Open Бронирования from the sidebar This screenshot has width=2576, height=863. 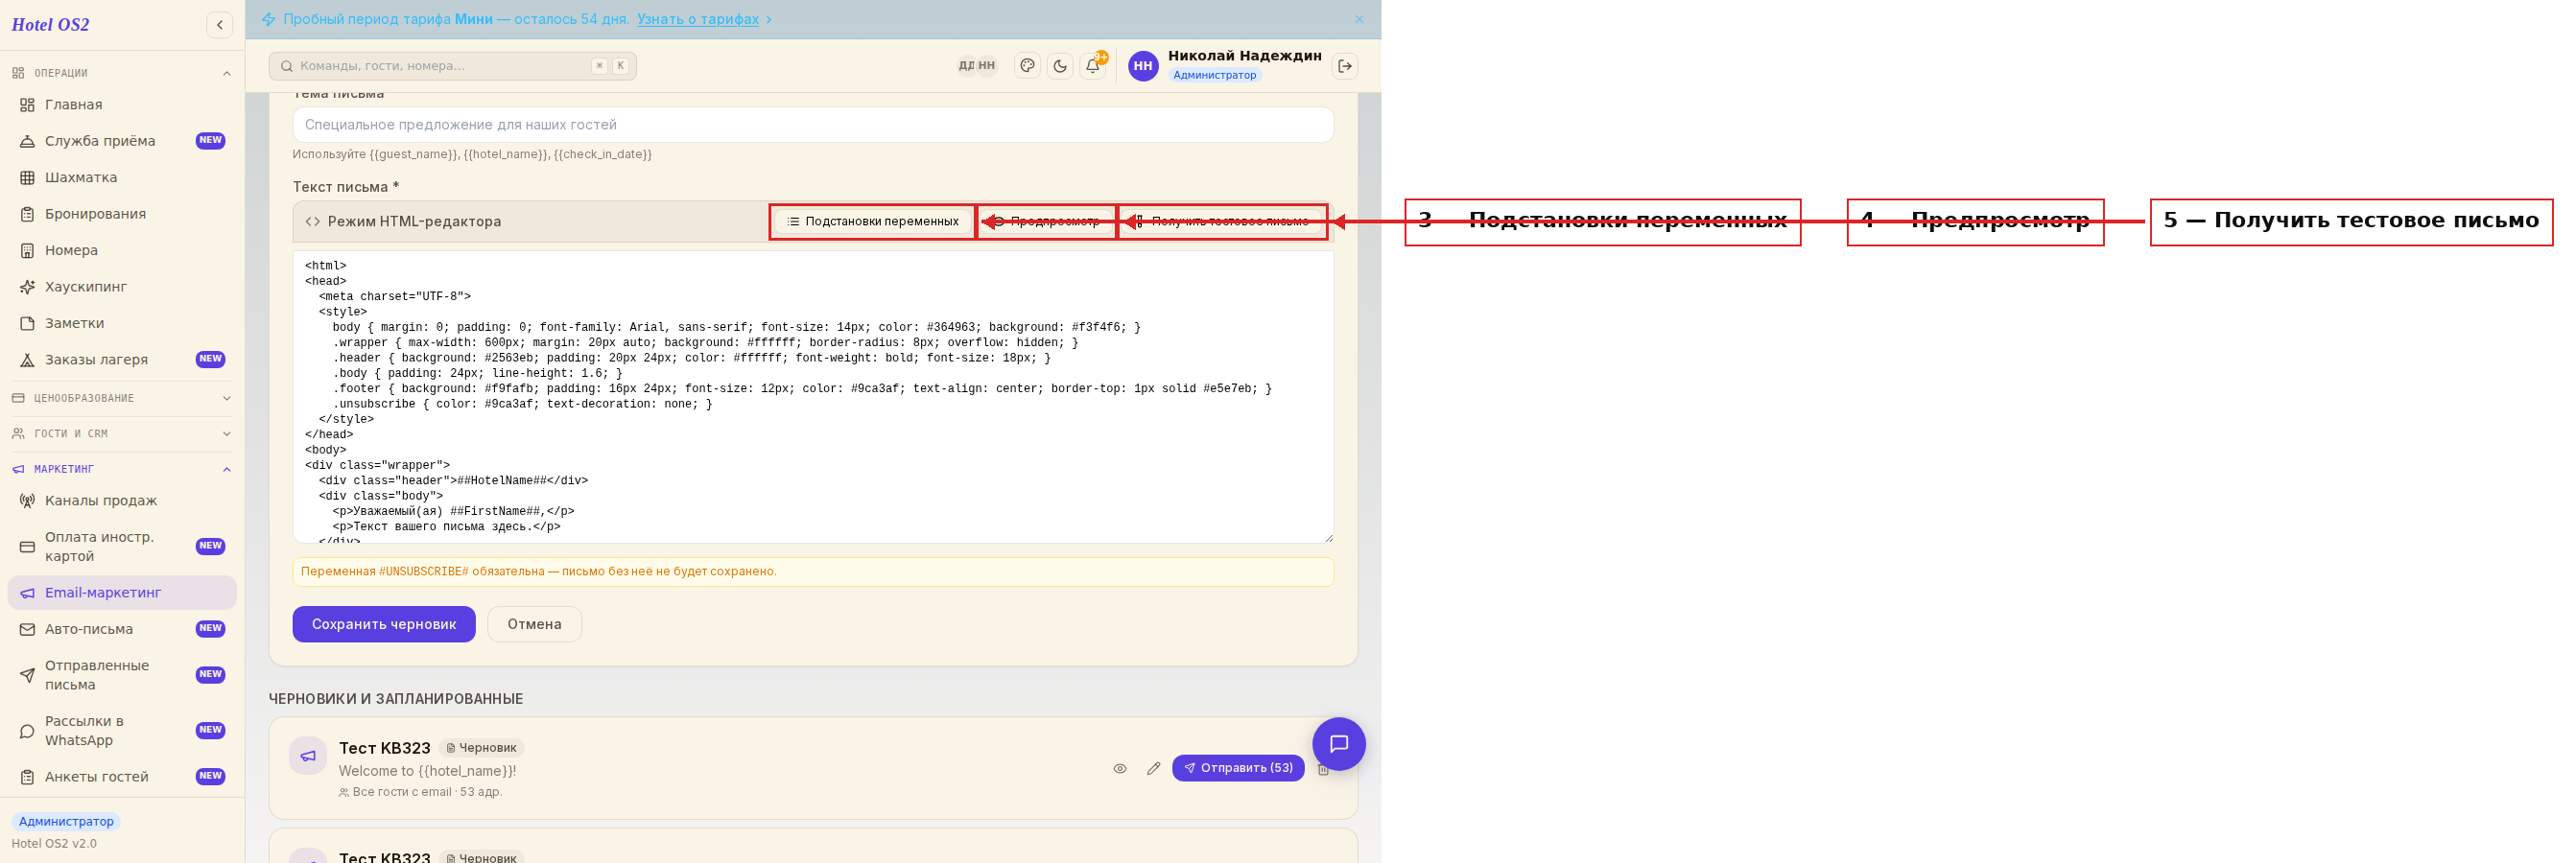(122, 214)
